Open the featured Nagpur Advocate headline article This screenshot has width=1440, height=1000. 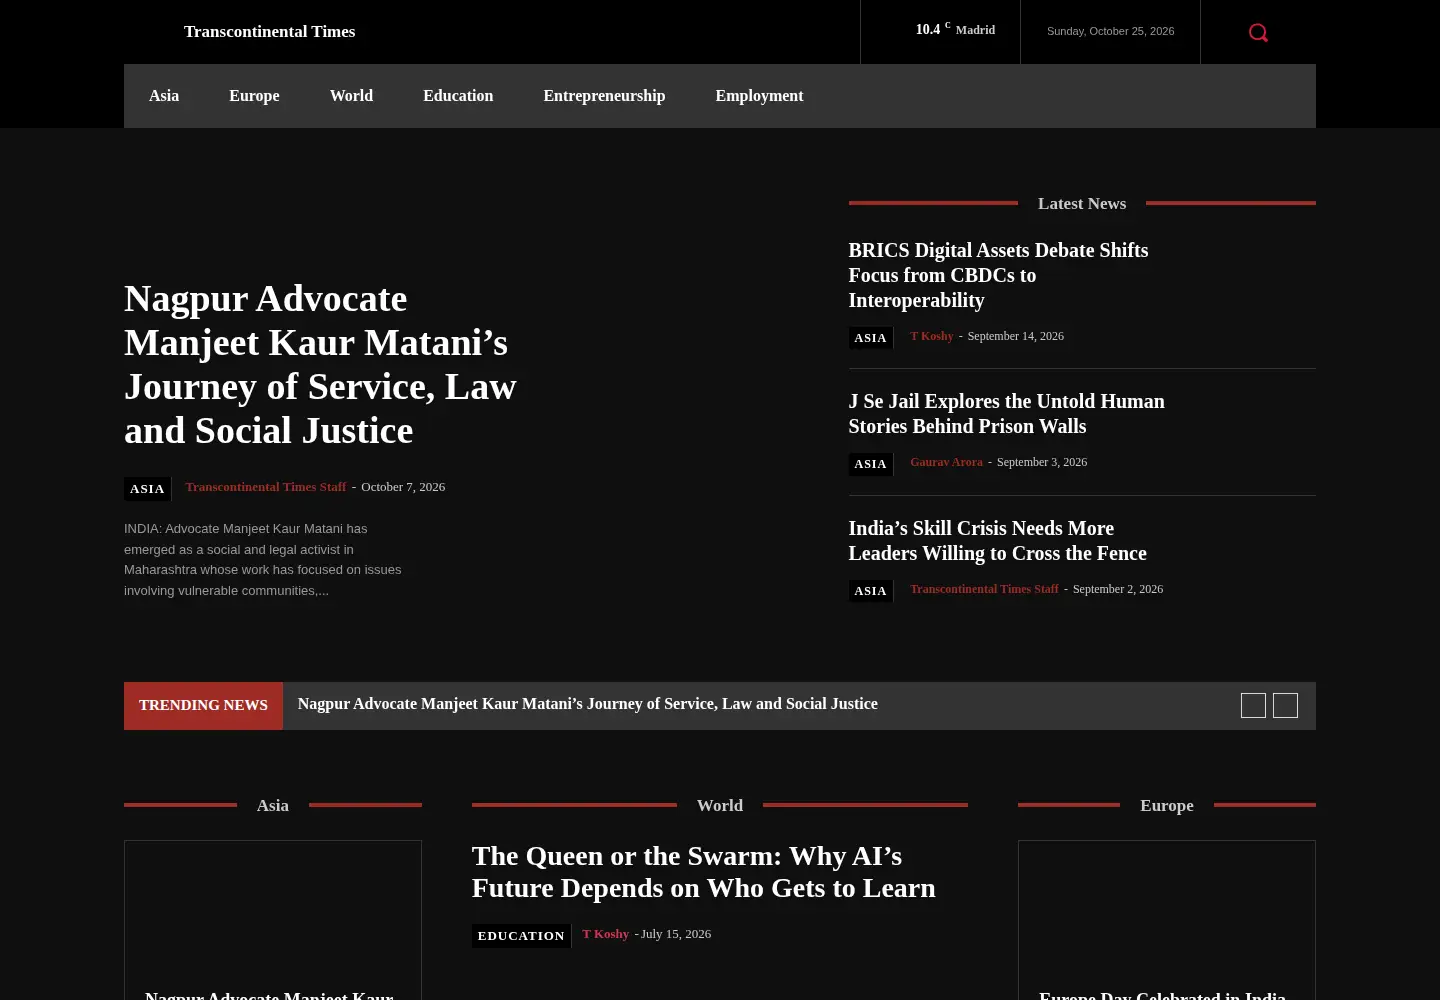click(x=320, y=364)
